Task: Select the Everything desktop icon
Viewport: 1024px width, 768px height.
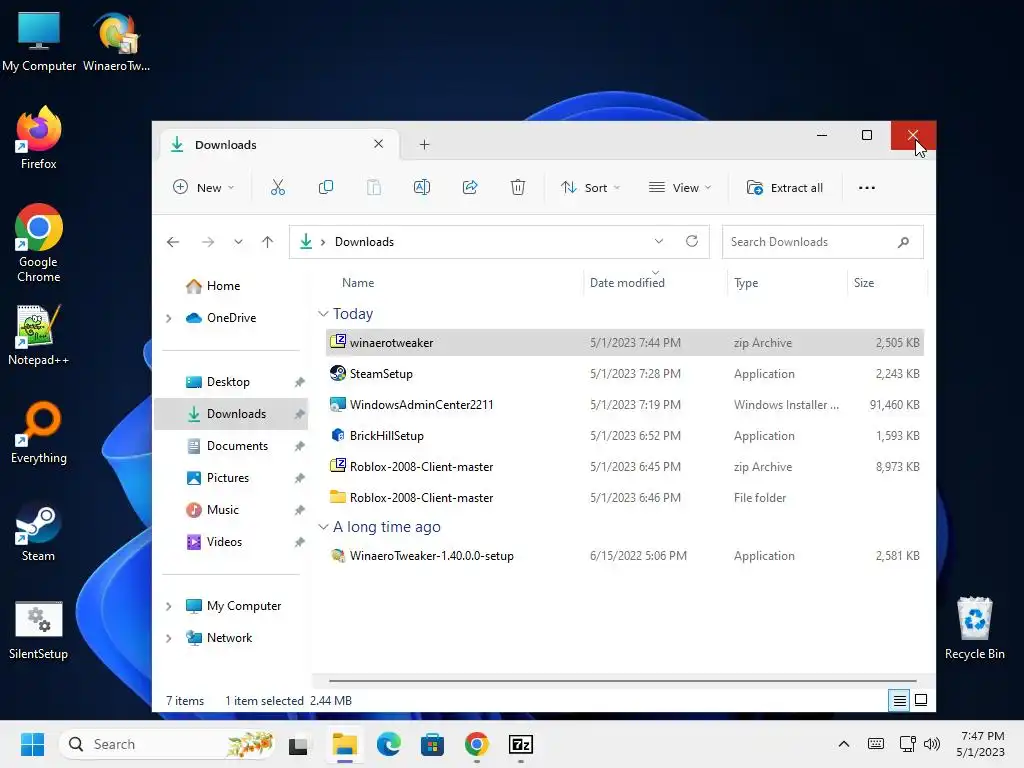Action: (39, 433)
